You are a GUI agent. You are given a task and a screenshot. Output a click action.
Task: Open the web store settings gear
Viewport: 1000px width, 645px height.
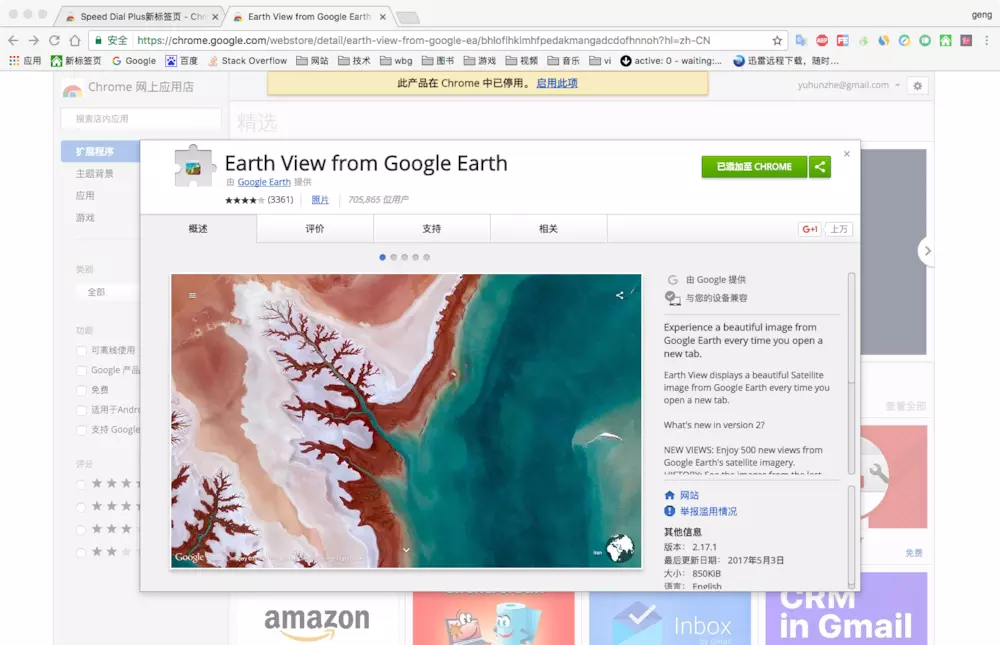coord(918,85)
